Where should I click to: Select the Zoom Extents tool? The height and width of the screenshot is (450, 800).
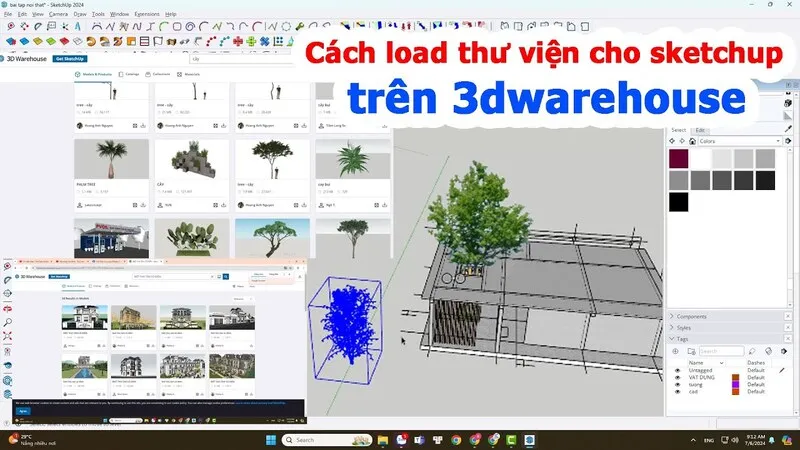(x=8, y=336)
